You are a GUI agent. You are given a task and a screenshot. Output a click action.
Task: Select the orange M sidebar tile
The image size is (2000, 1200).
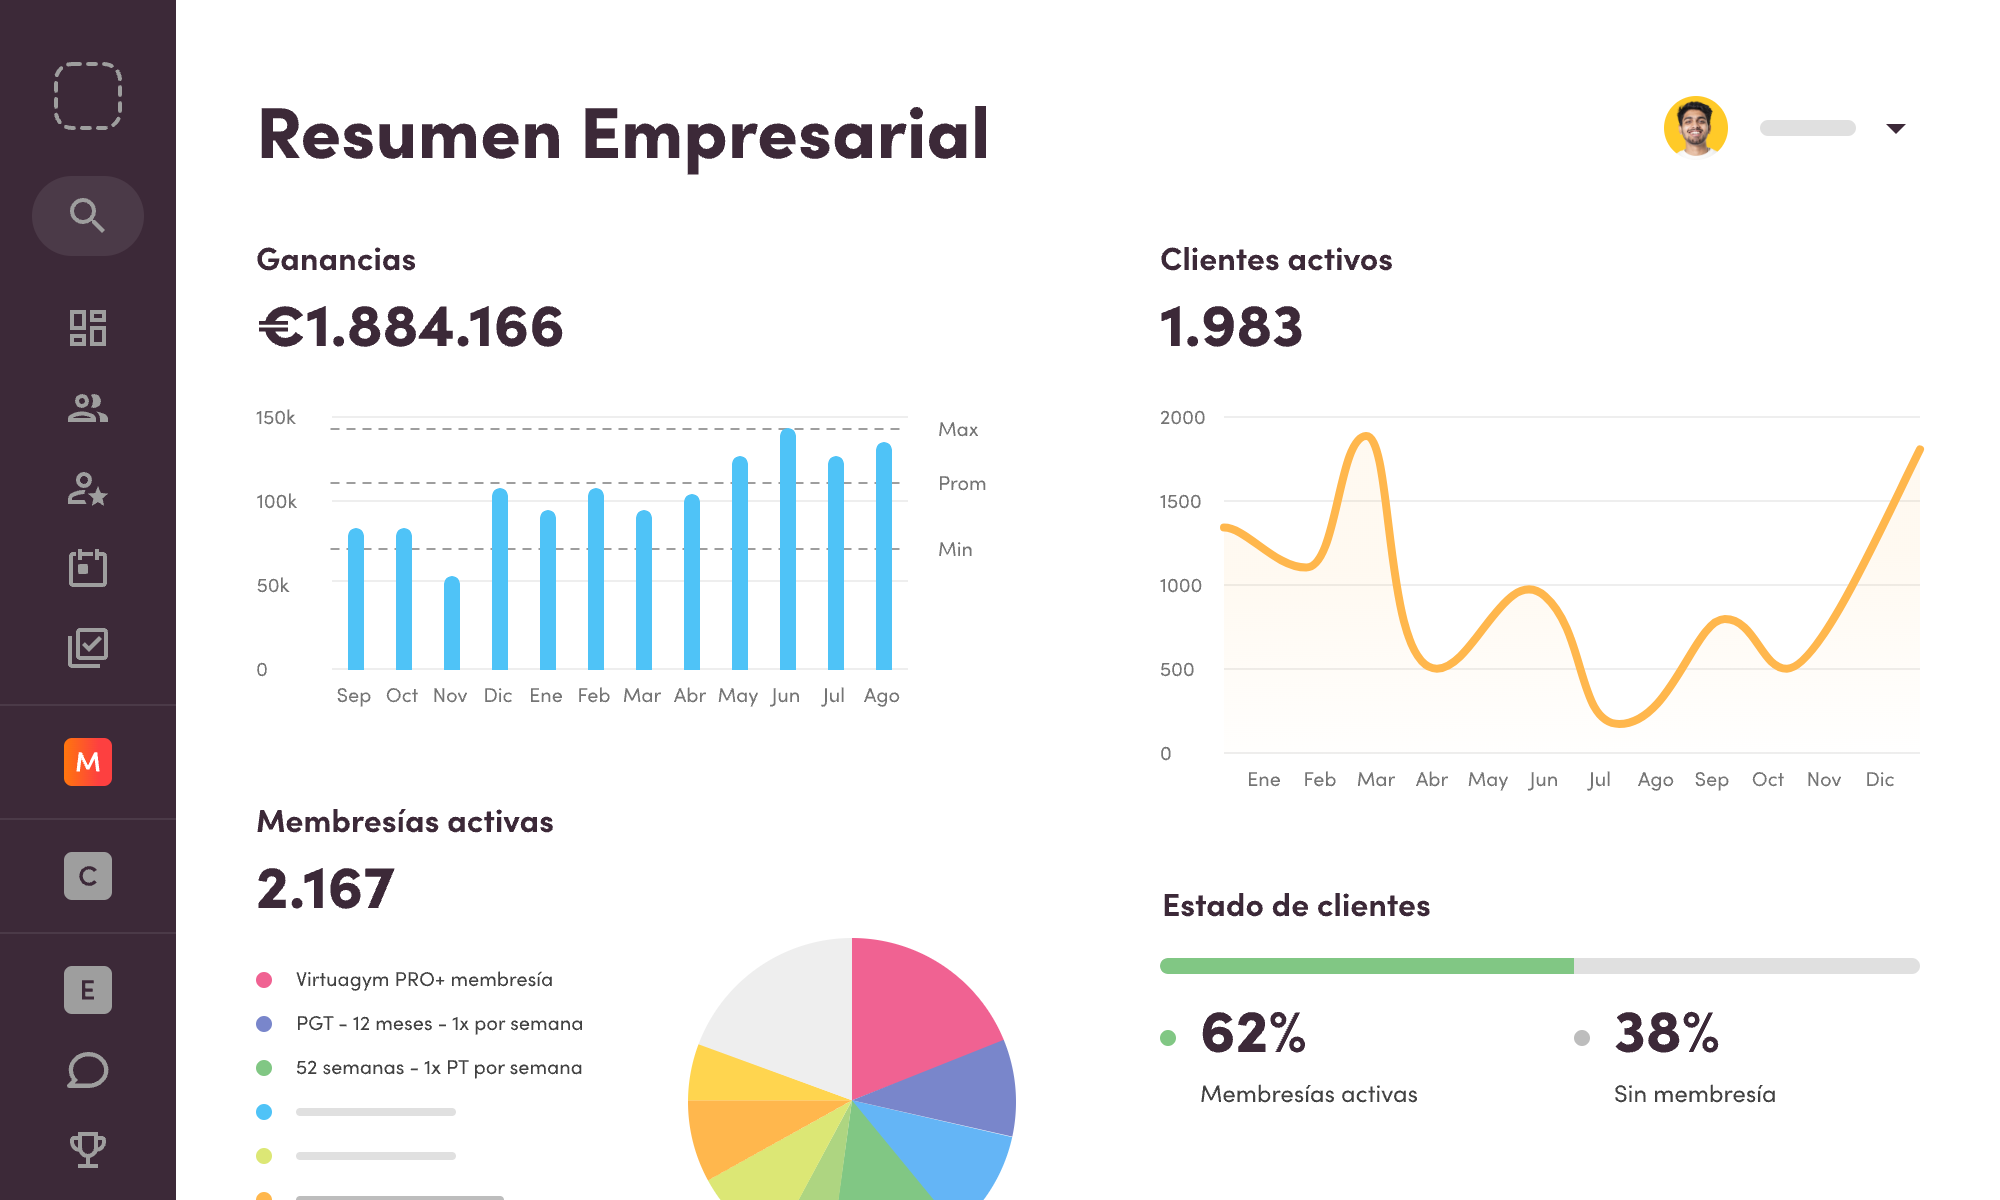[88, 762]
